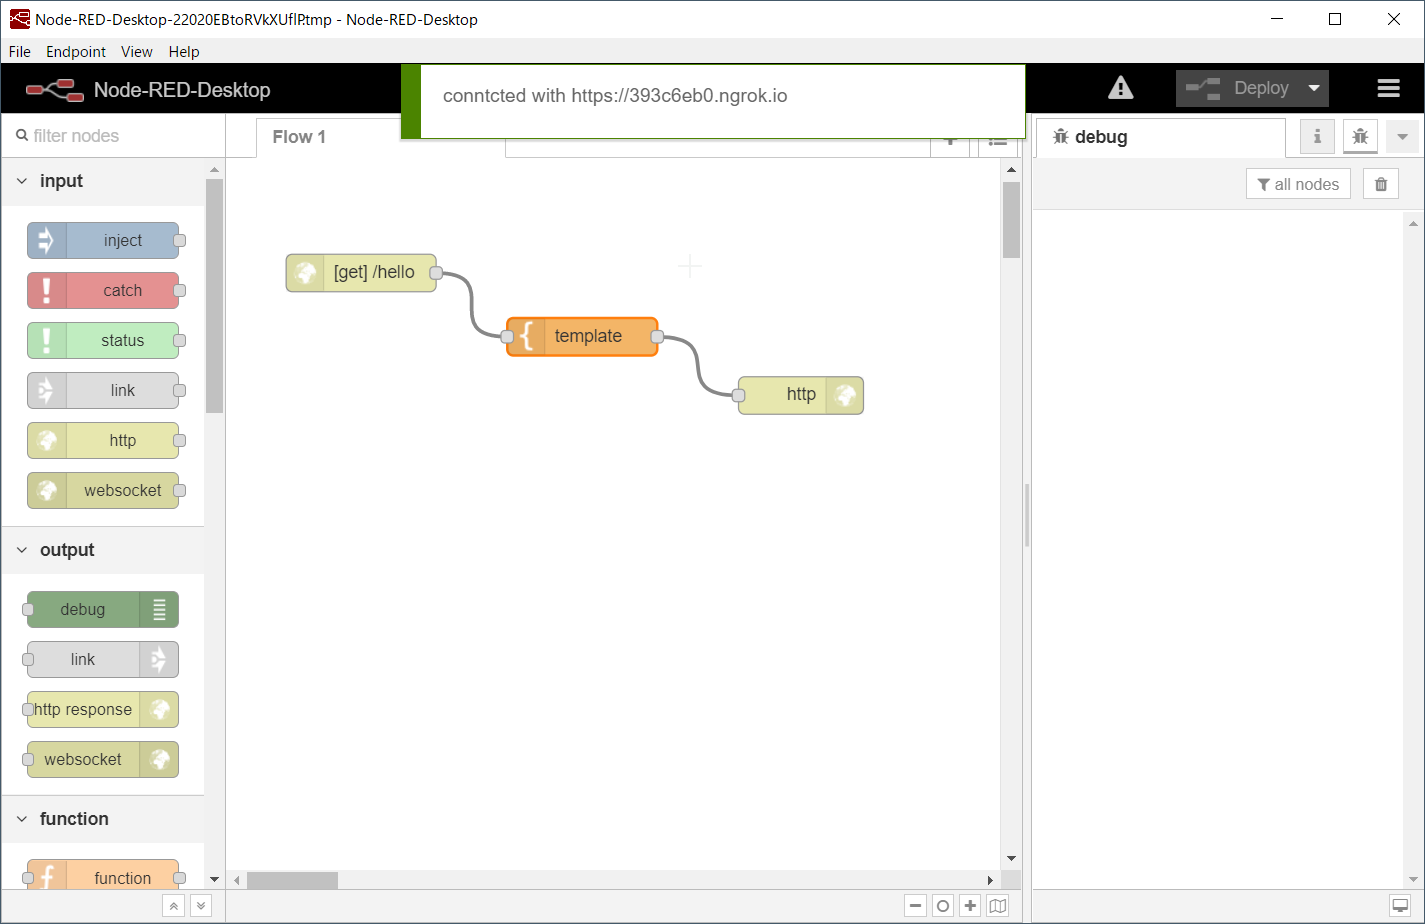1425x924 pixels.
Task: Select the http response node on canvas
Action: coord(800,395)
